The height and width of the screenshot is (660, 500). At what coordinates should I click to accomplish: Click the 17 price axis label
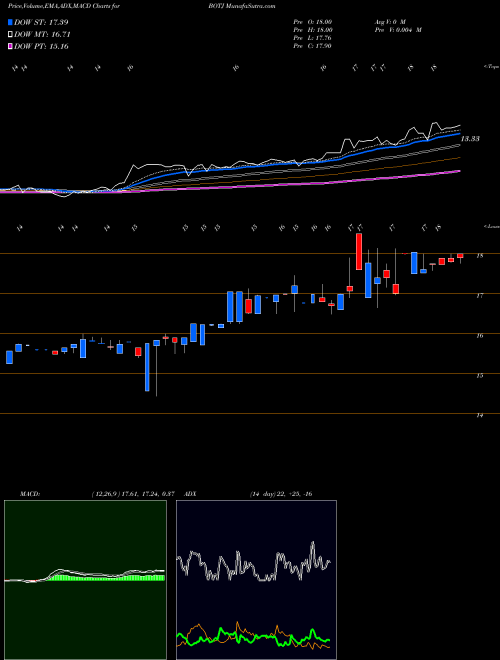479,295
